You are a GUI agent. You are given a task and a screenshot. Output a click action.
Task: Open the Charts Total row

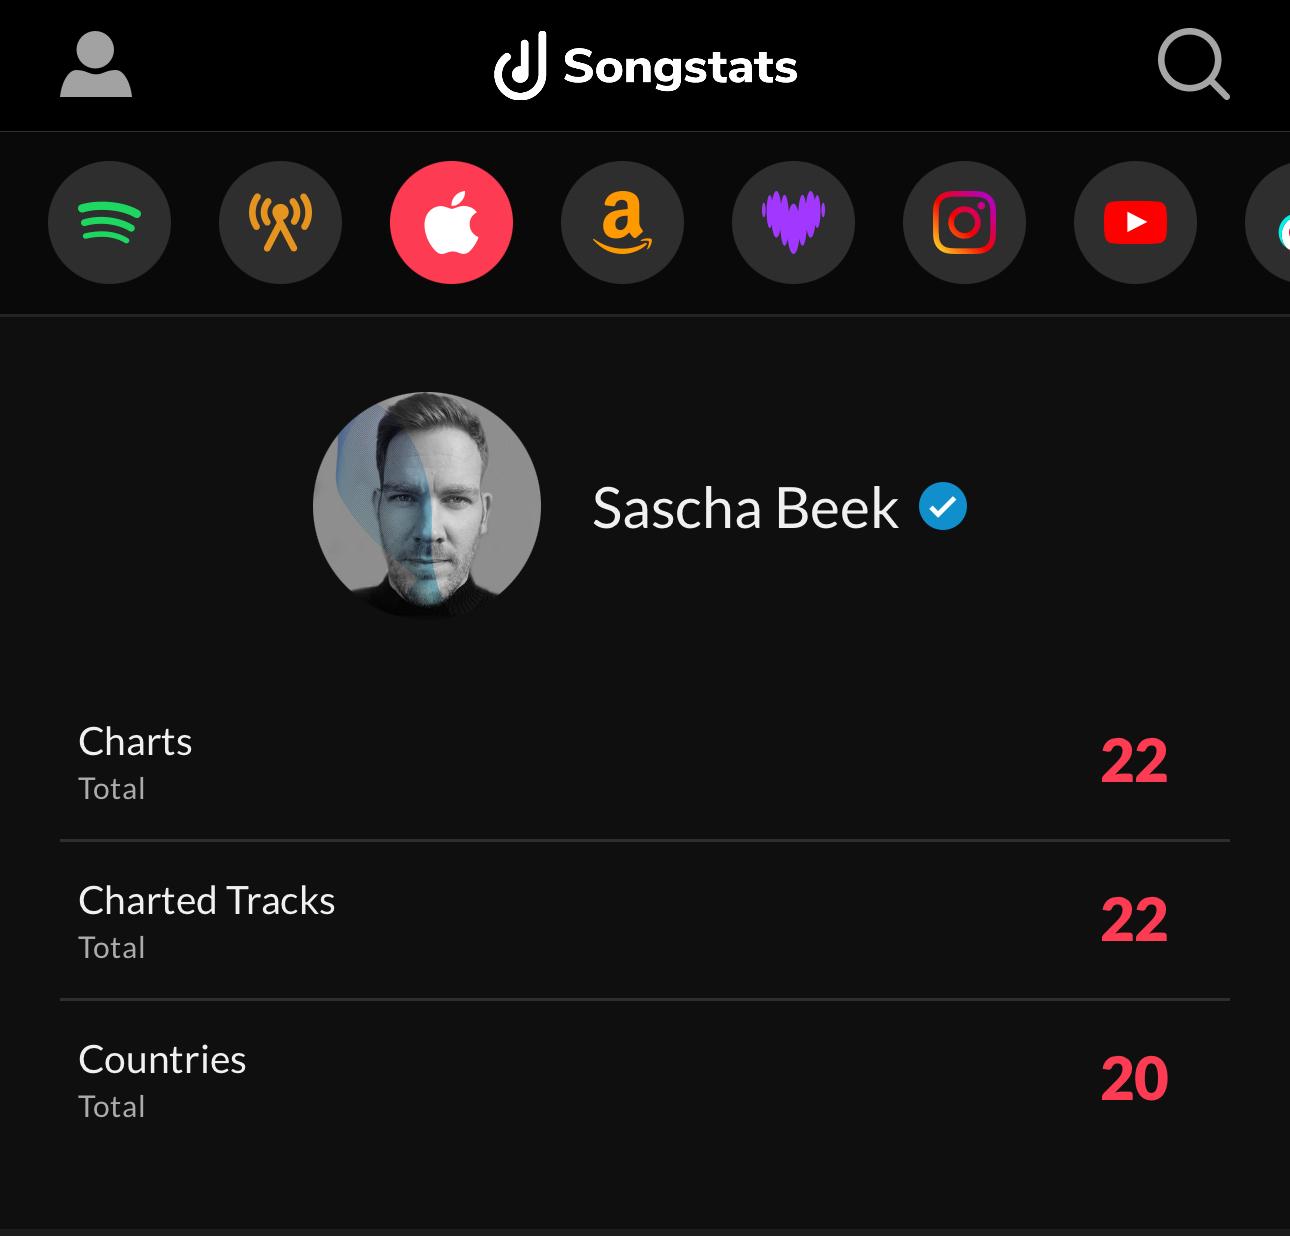tap(645, 762)
